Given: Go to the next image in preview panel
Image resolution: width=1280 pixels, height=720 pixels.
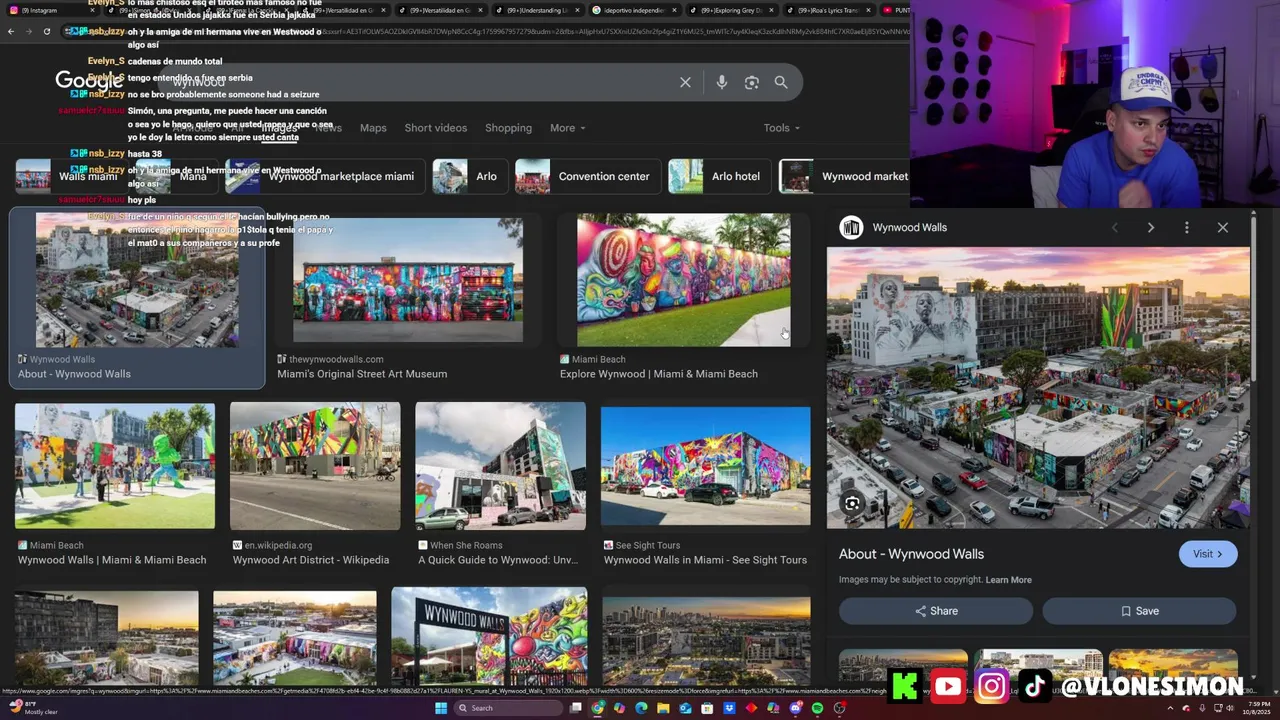Looking at the screenshot, I should 1151,227.
